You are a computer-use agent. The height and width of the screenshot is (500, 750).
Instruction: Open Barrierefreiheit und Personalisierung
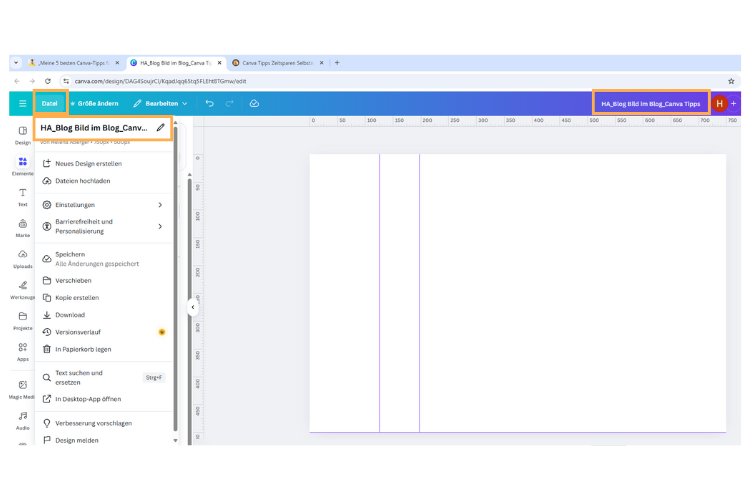tap(103, 226)
